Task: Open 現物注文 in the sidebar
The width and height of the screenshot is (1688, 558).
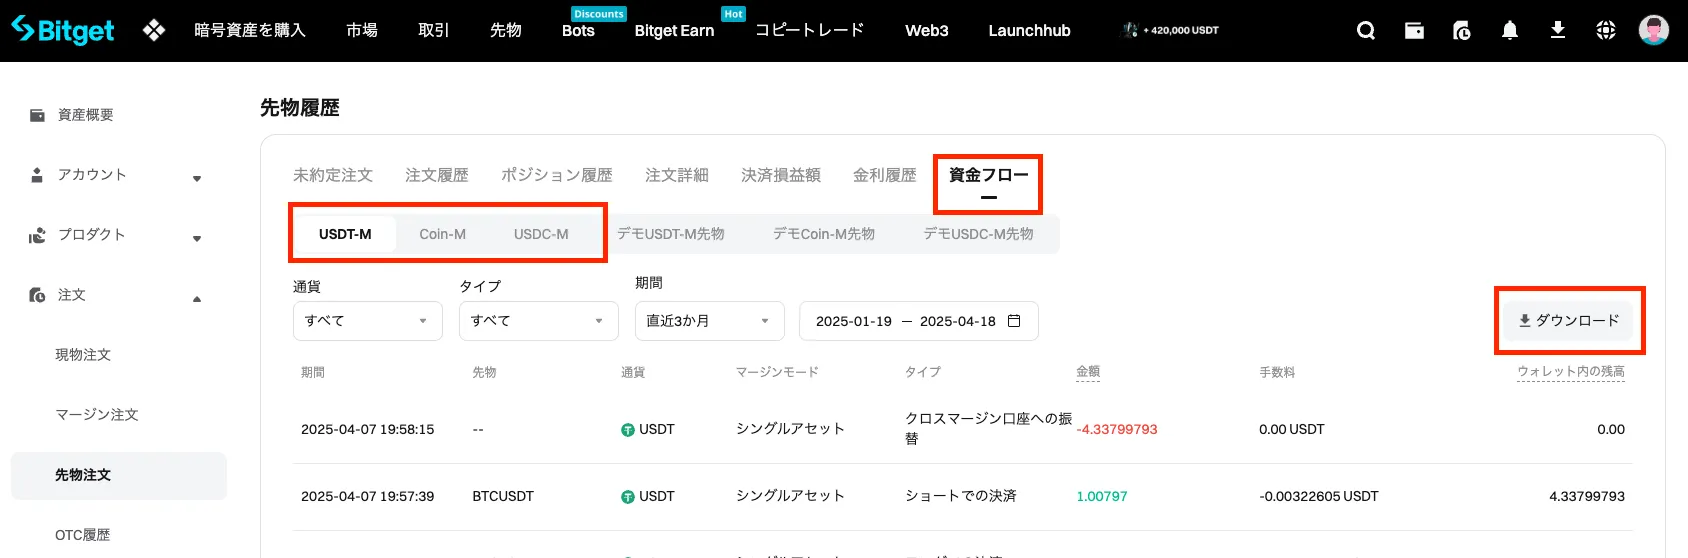Action: click(83, 355)
